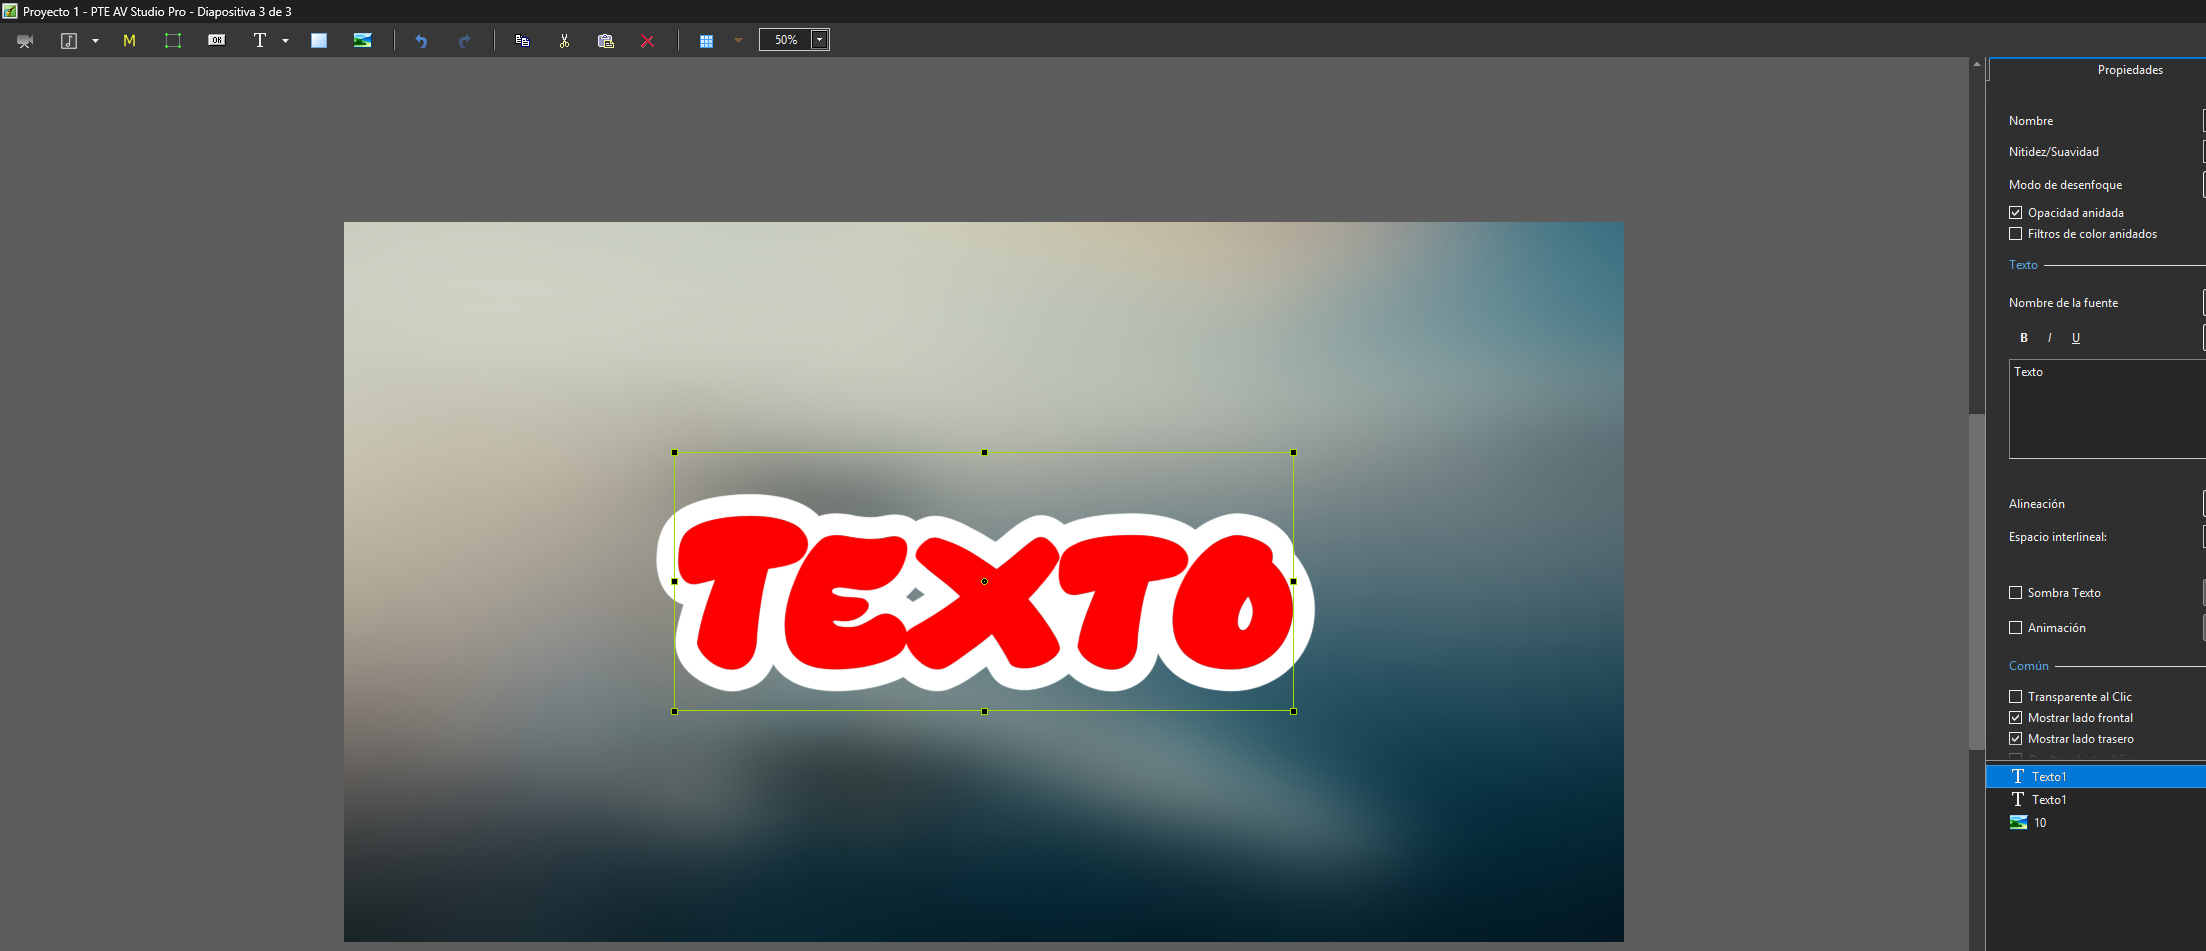Click the video camera icon in toolbar
Image resolution: width=2206 pixels, height=951 pixels.
25,41
